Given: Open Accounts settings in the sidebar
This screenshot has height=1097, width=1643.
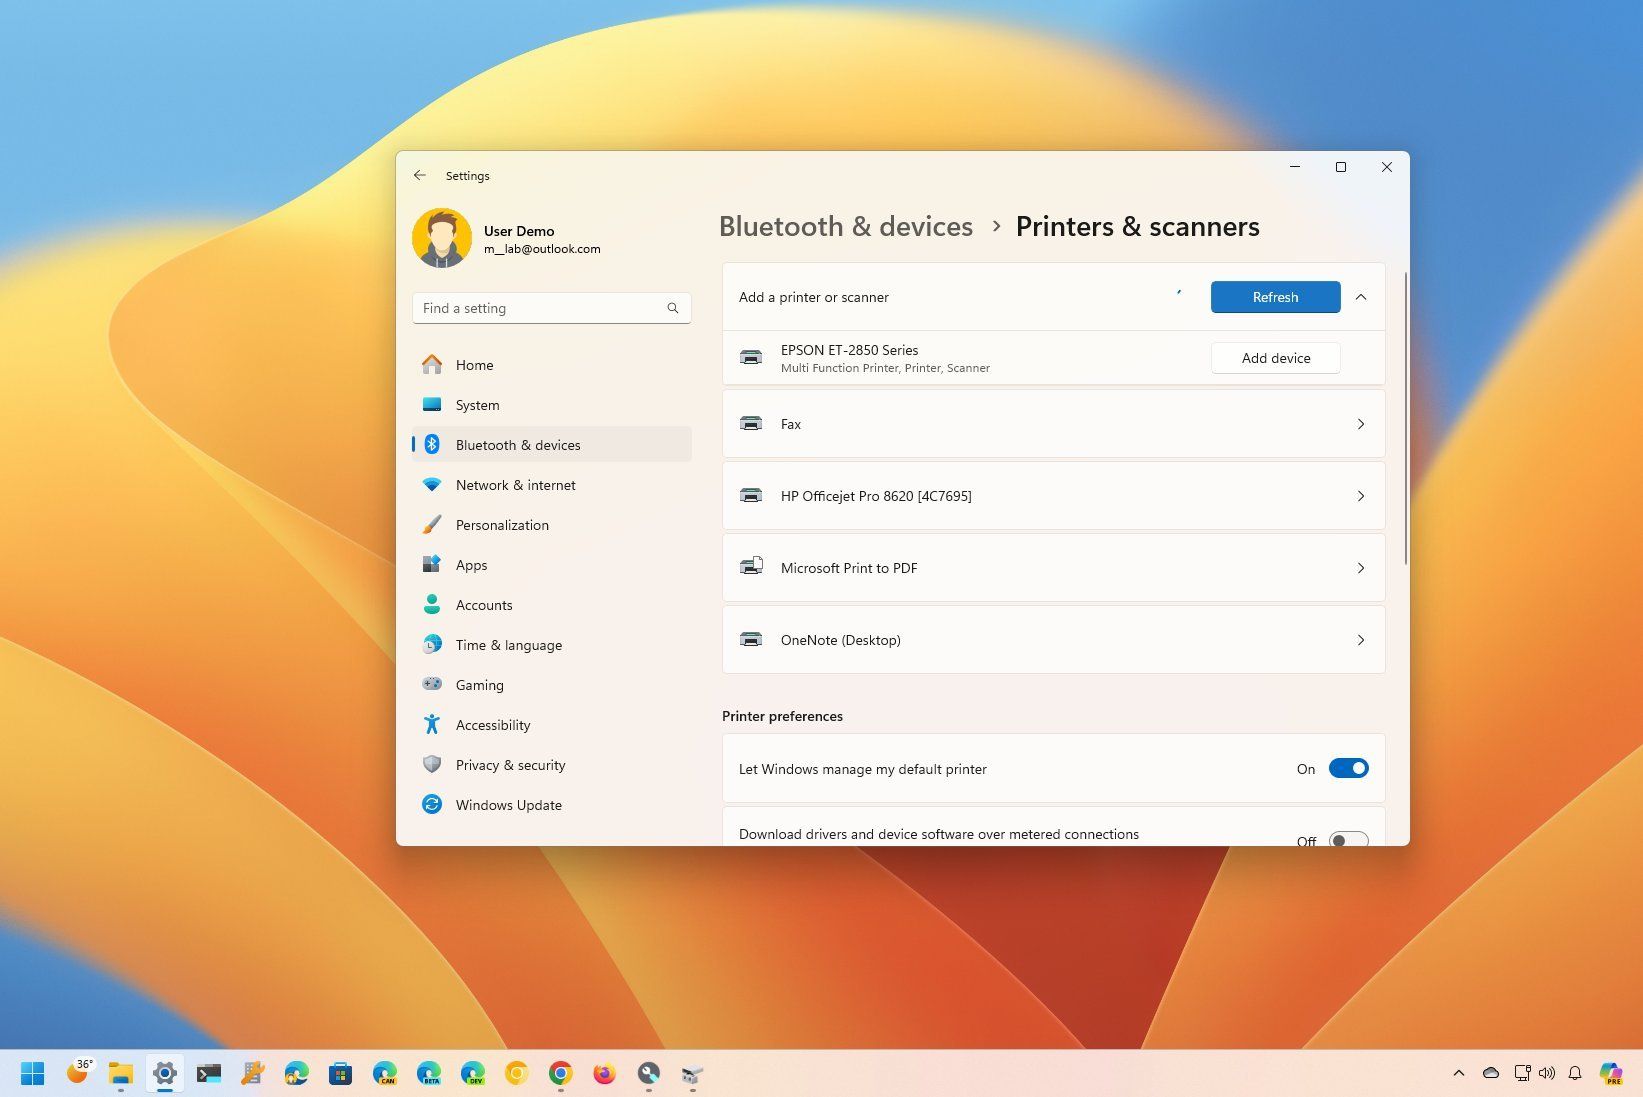Looking at the screenshot, I should click(484, 605).
